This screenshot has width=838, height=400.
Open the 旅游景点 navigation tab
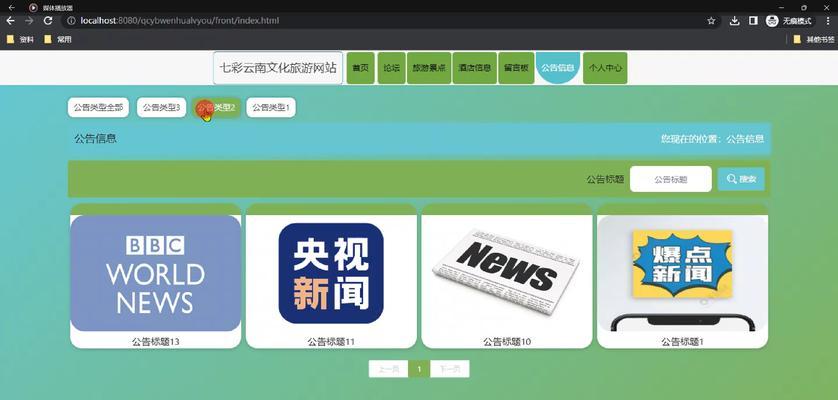[429, 68]
